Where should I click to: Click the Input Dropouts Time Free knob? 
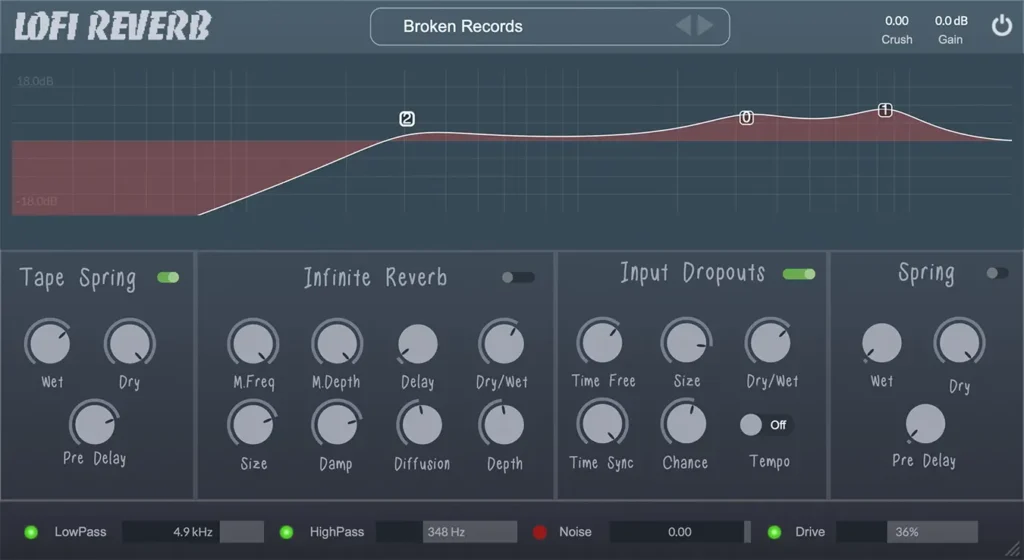point(601,343)
